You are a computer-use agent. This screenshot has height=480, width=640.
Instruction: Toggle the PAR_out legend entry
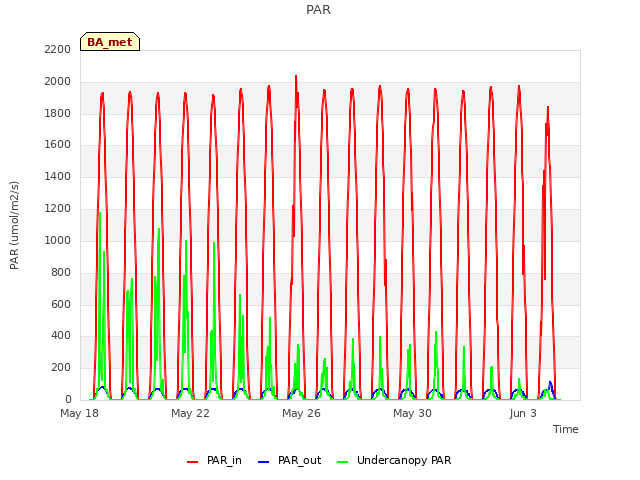pyautogui.click(x=290, y=460)
